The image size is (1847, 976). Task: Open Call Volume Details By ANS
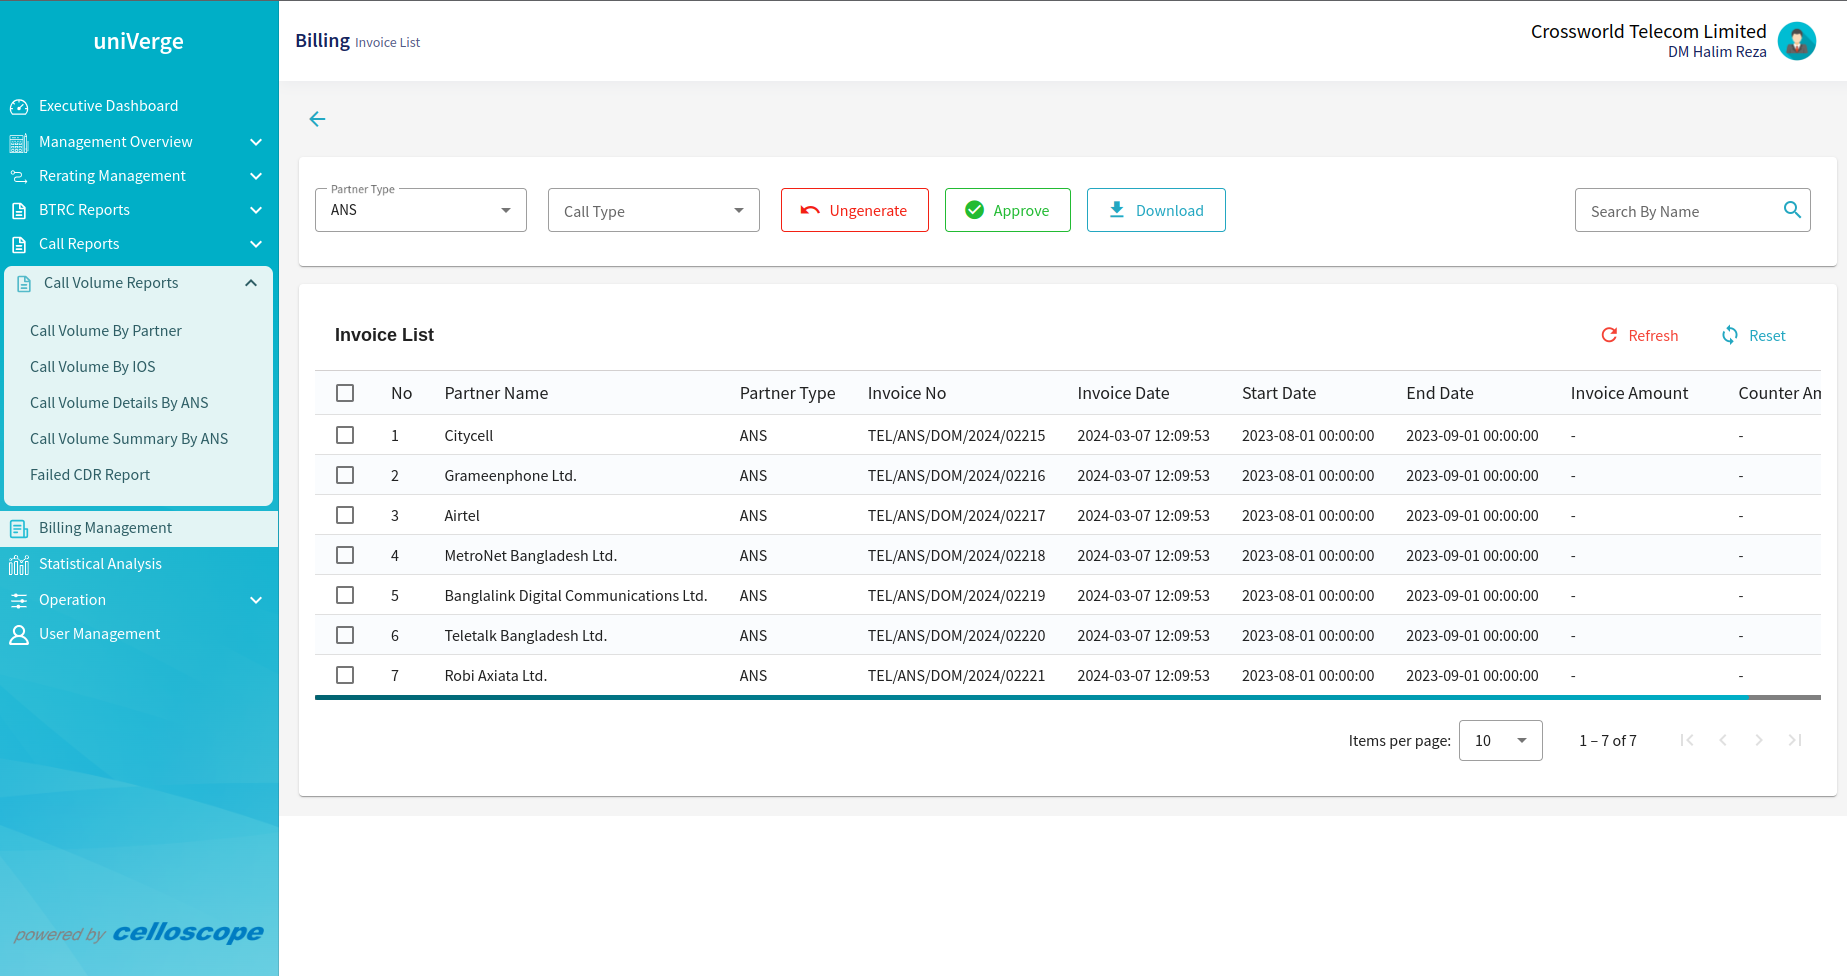[x=119, y=403]
